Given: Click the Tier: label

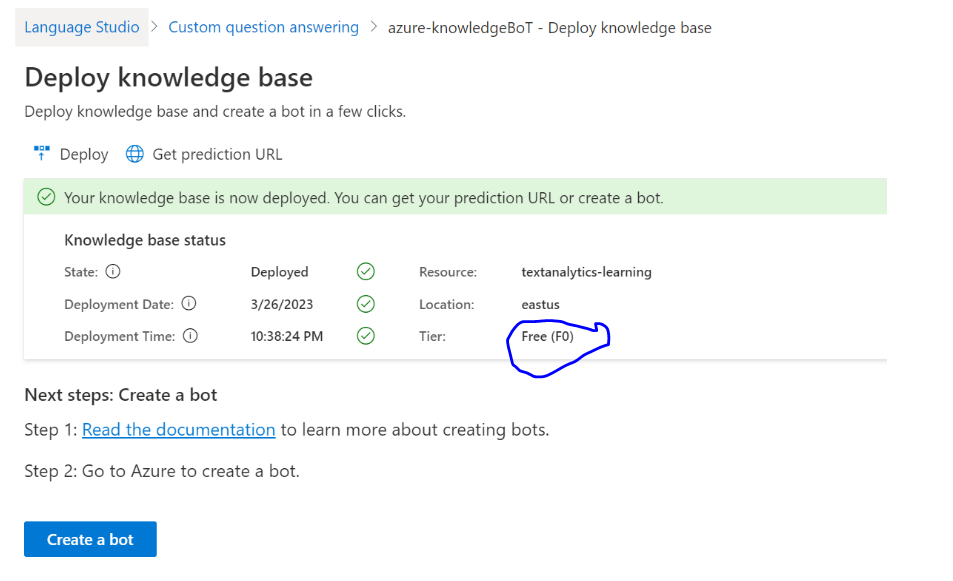Looking at the screenshot, I should point(432,336).
